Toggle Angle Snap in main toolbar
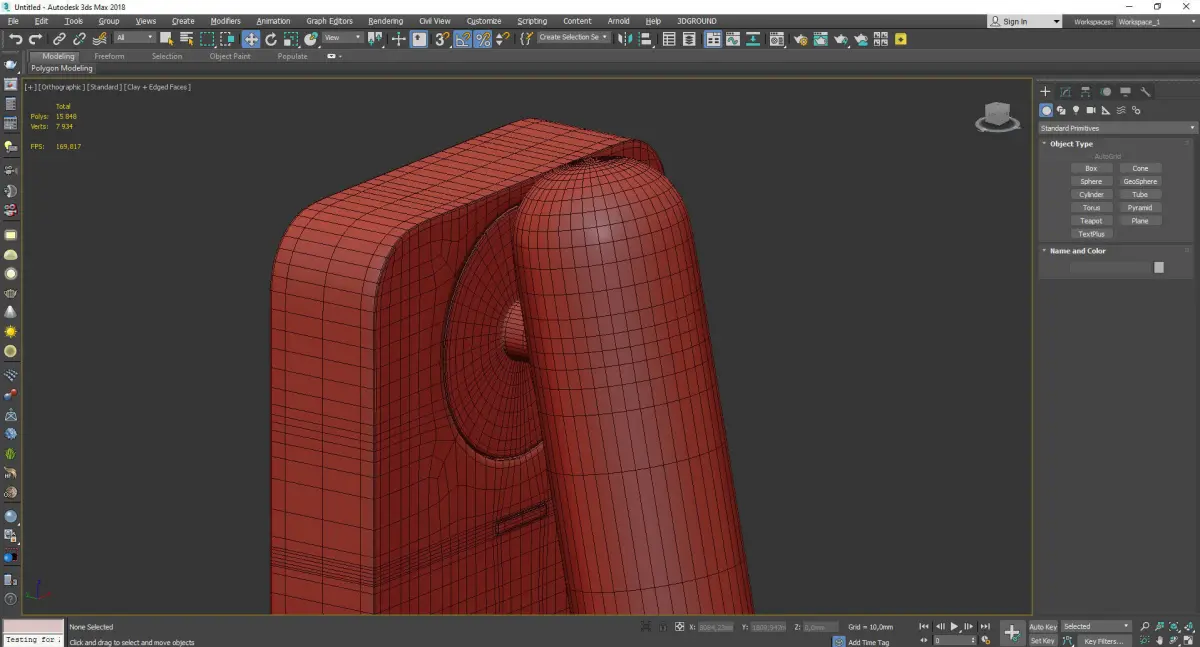Screen dimensions: 1200x647 click(x=463, y=39)
